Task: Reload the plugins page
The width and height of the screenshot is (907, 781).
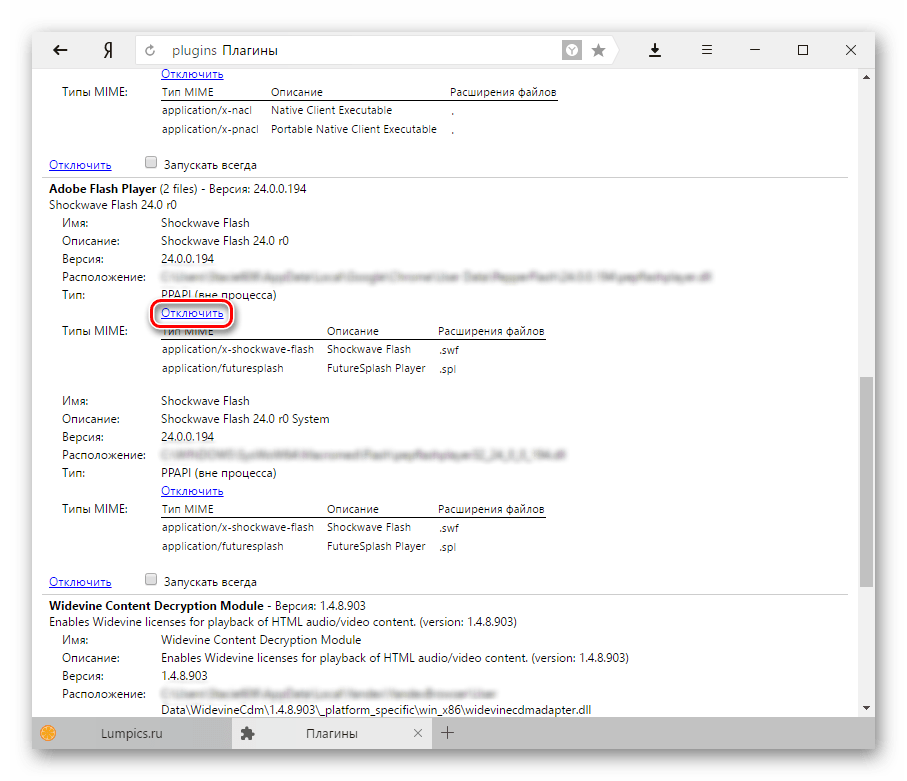Action: (x=151, y=50)
